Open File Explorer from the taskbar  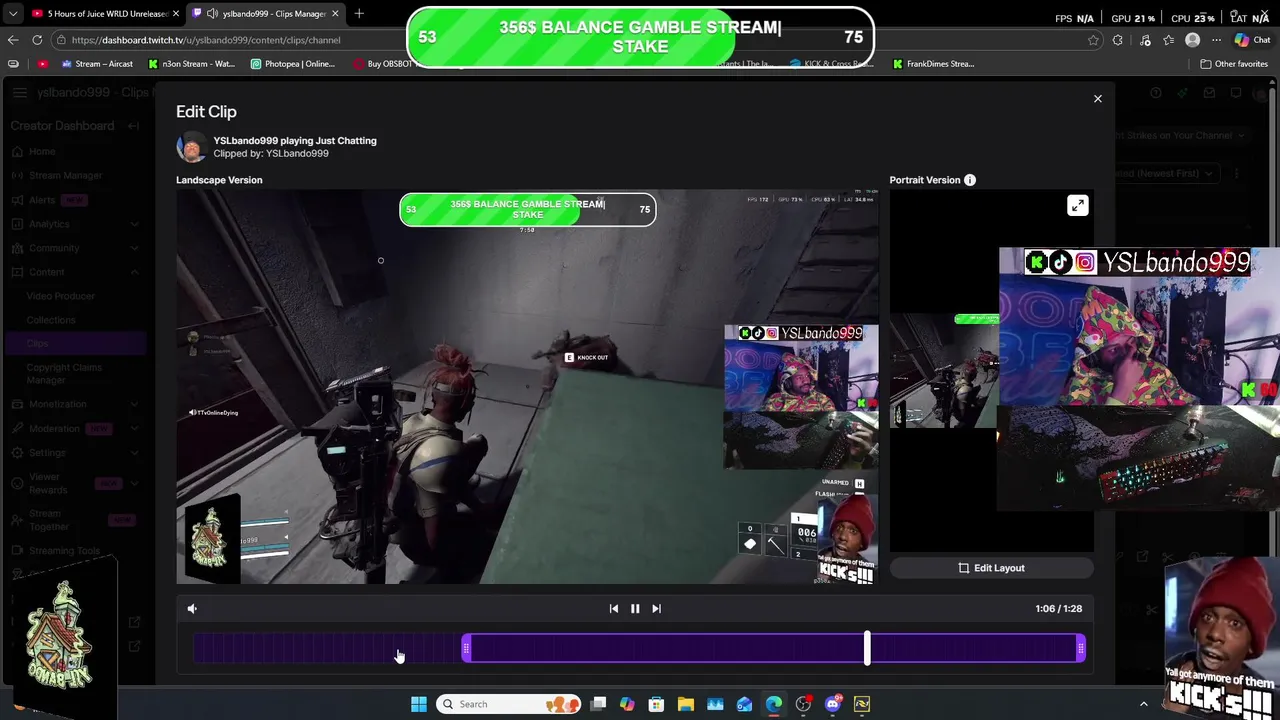click(x=686, y=704)
